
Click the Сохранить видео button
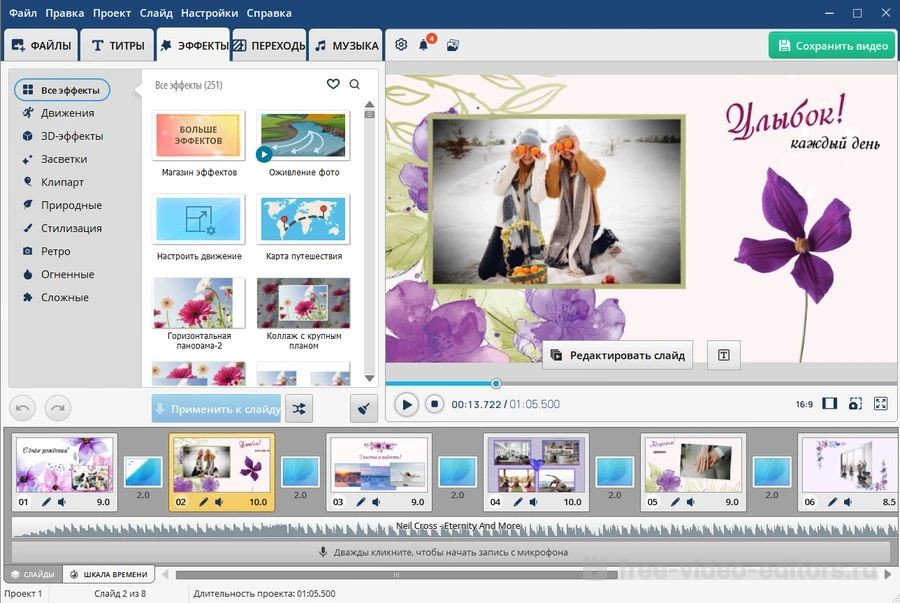(x=831, y=45)
